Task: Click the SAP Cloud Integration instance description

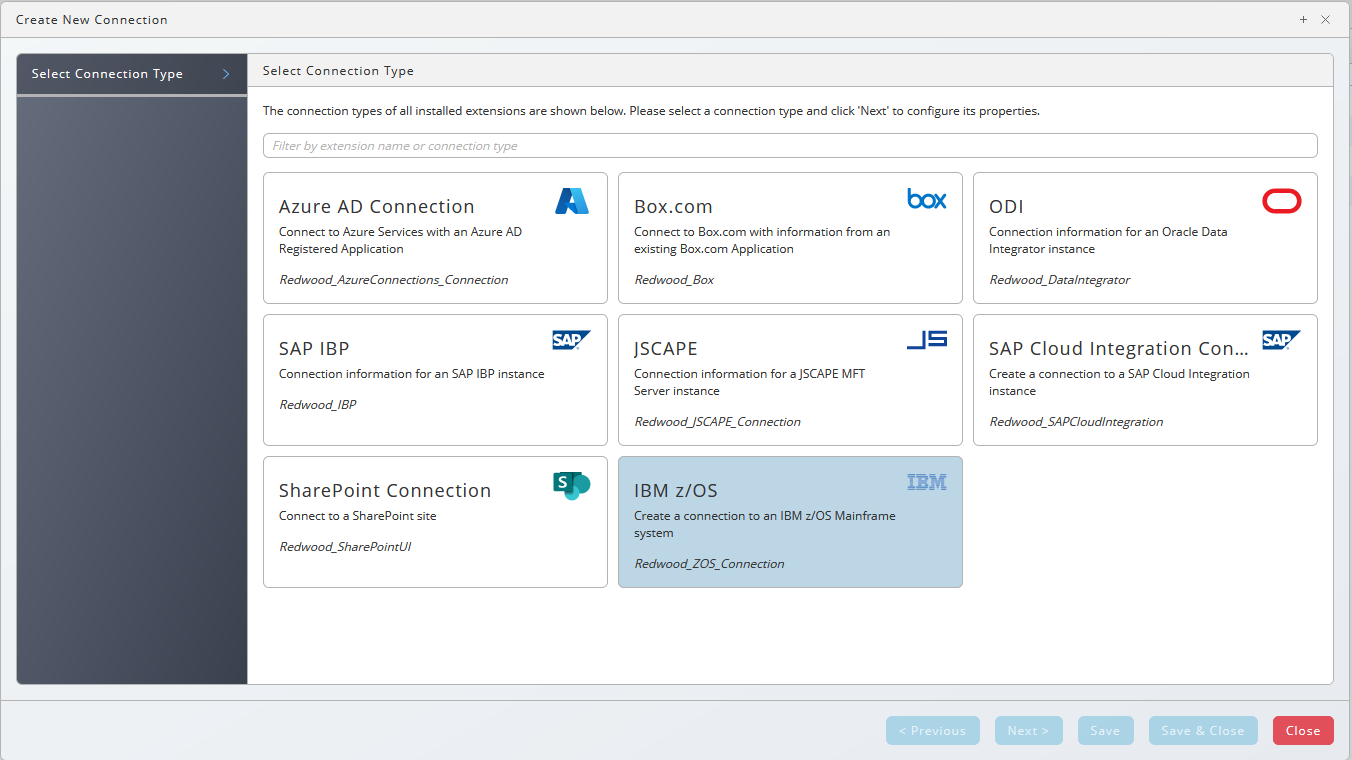Action: tap(1119, 382)
